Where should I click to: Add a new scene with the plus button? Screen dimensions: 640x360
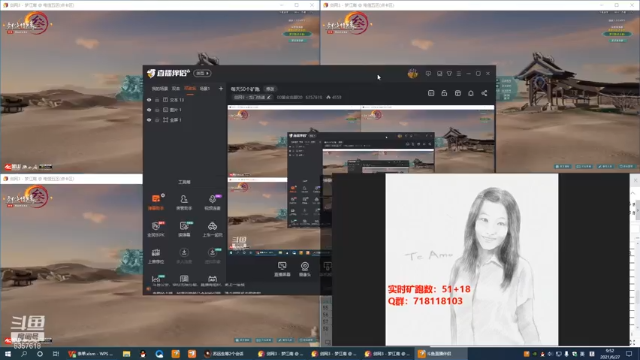tap(221, 89)
